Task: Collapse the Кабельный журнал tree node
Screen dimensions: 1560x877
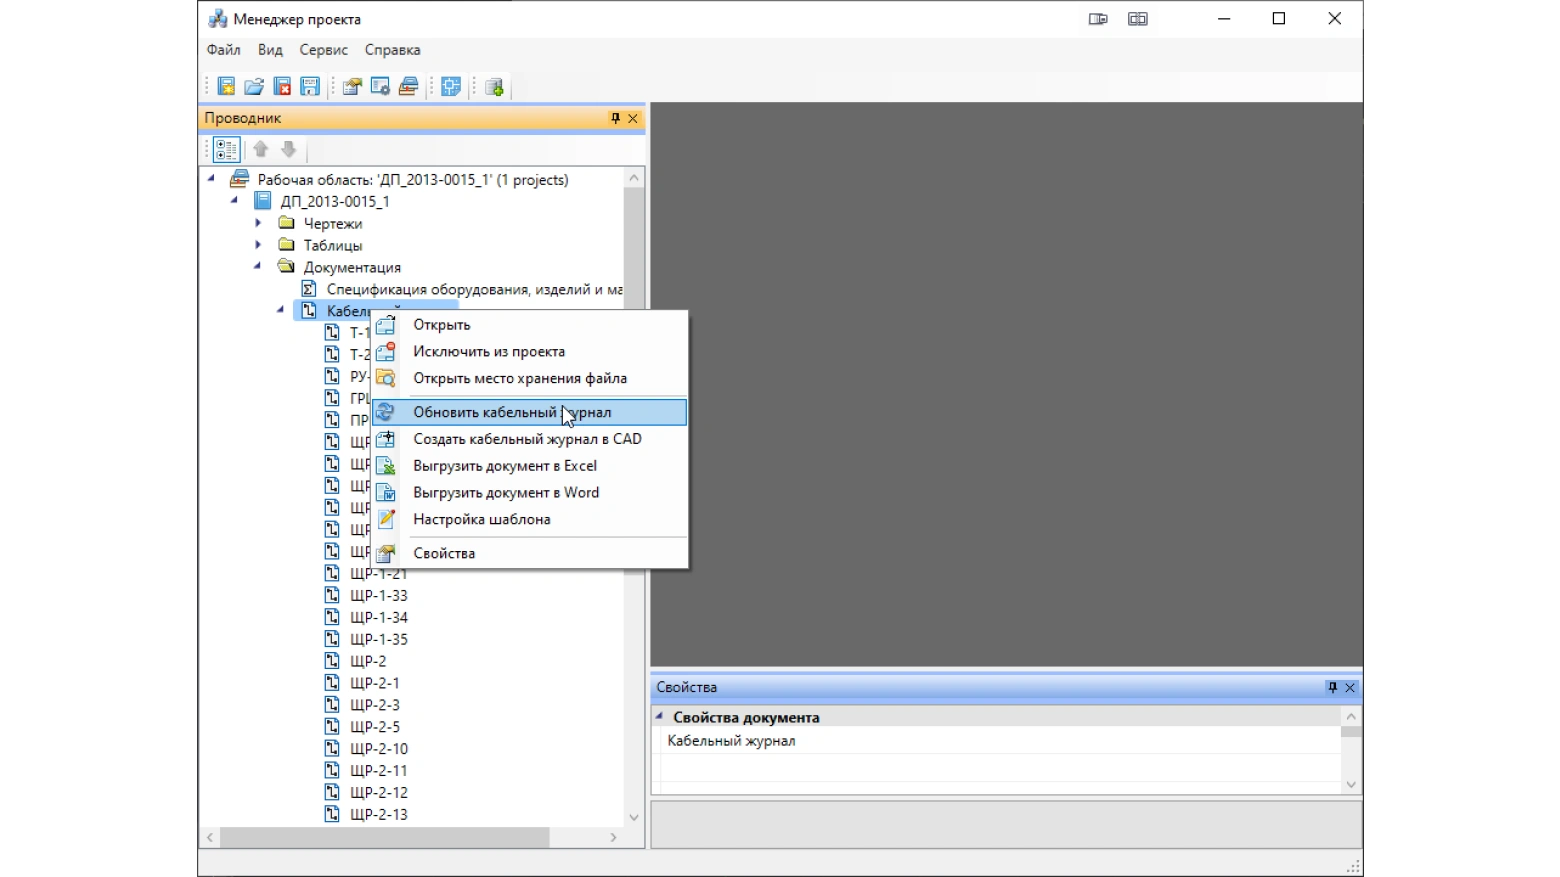Action: 281,310
